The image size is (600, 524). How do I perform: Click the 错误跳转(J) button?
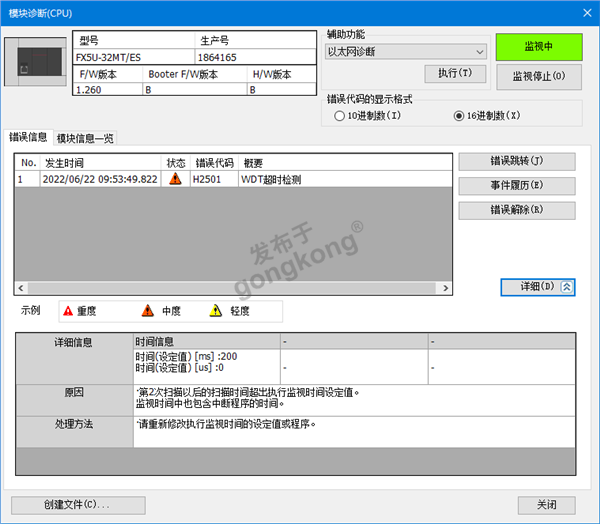tap(517, 162)
